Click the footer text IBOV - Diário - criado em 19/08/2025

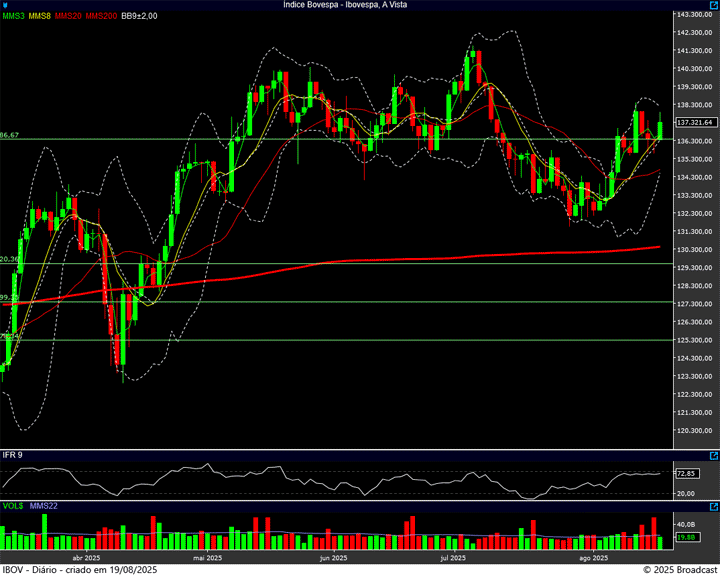80,569
